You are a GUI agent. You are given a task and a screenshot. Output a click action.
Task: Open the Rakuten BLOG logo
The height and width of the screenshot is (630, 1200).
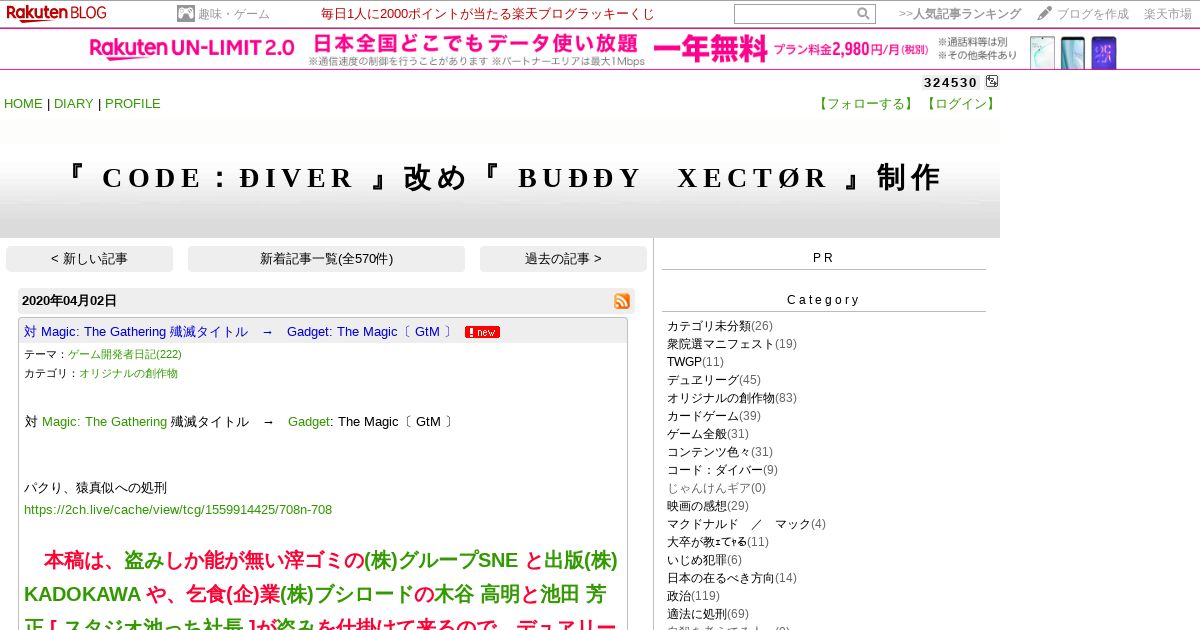(x=56, y=13)
